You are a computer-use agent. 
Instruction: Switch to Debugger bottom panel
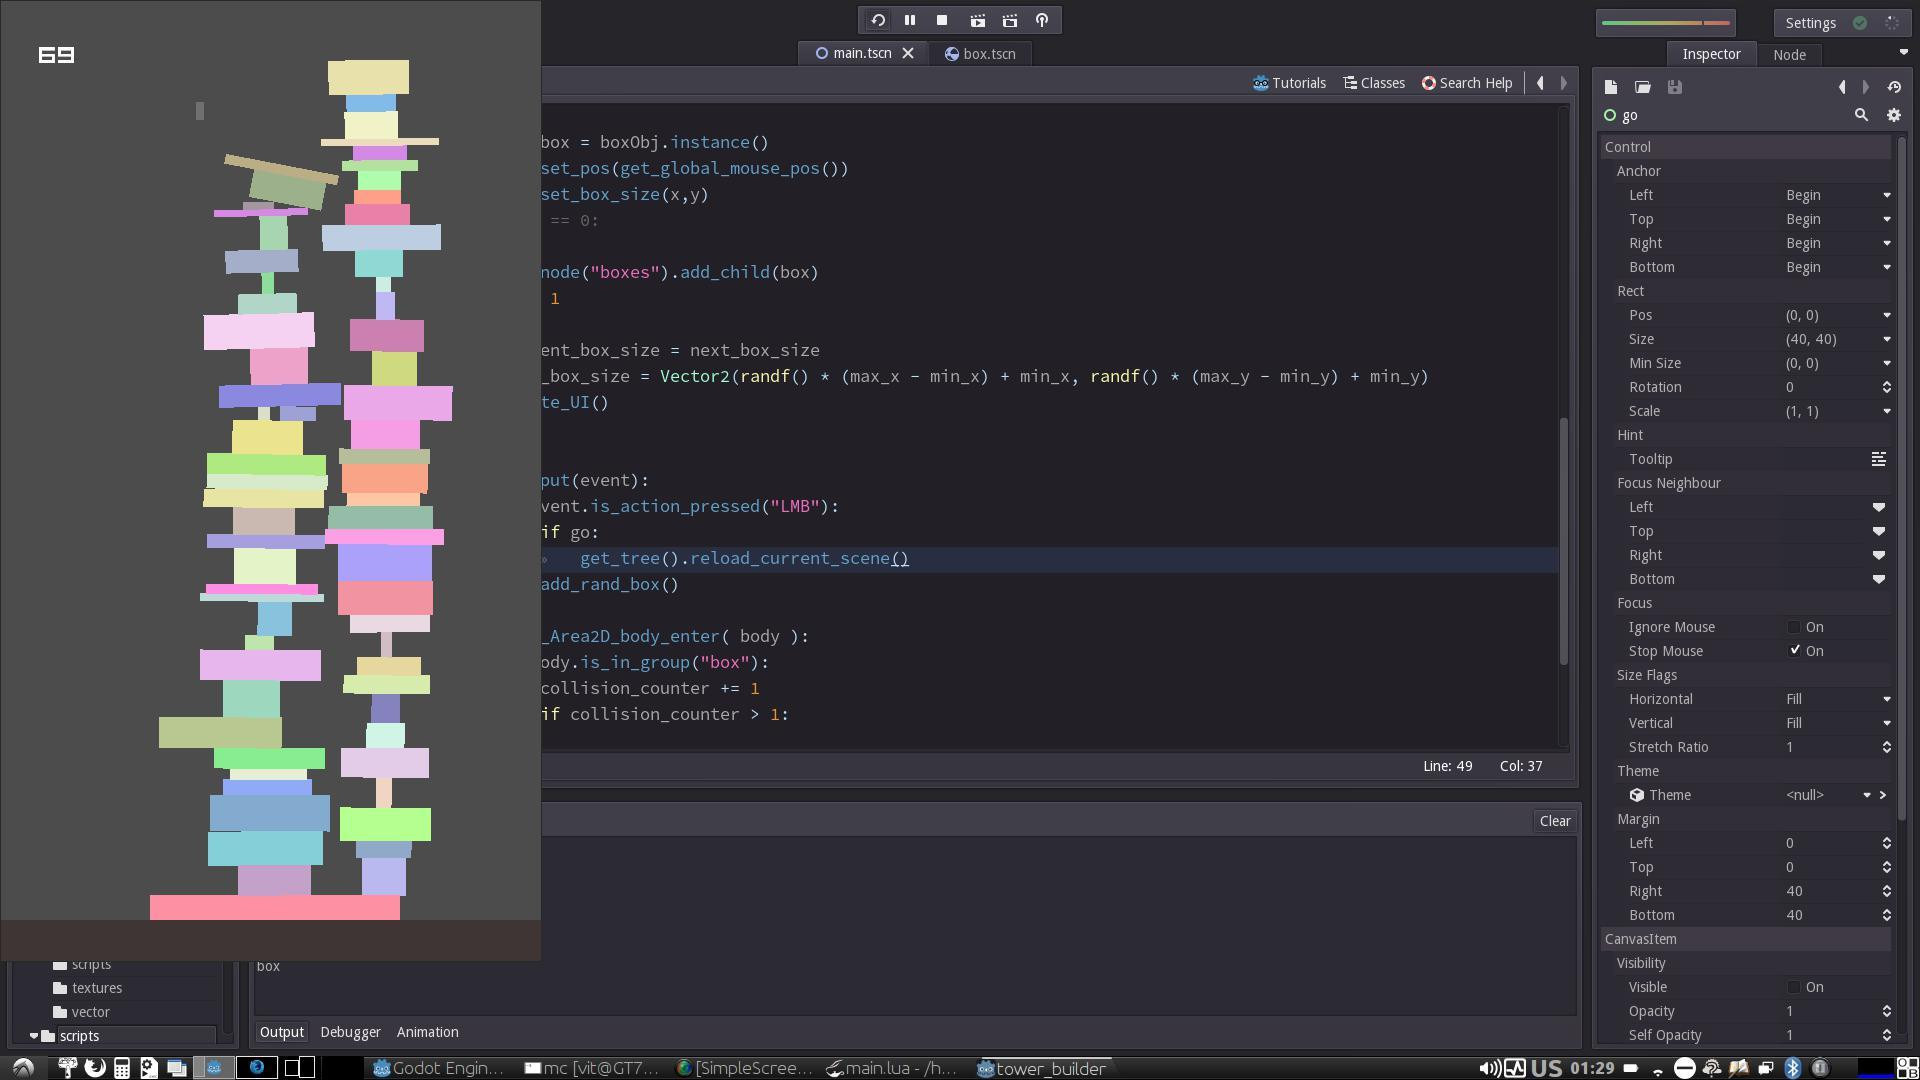[x=350, y=1032]
